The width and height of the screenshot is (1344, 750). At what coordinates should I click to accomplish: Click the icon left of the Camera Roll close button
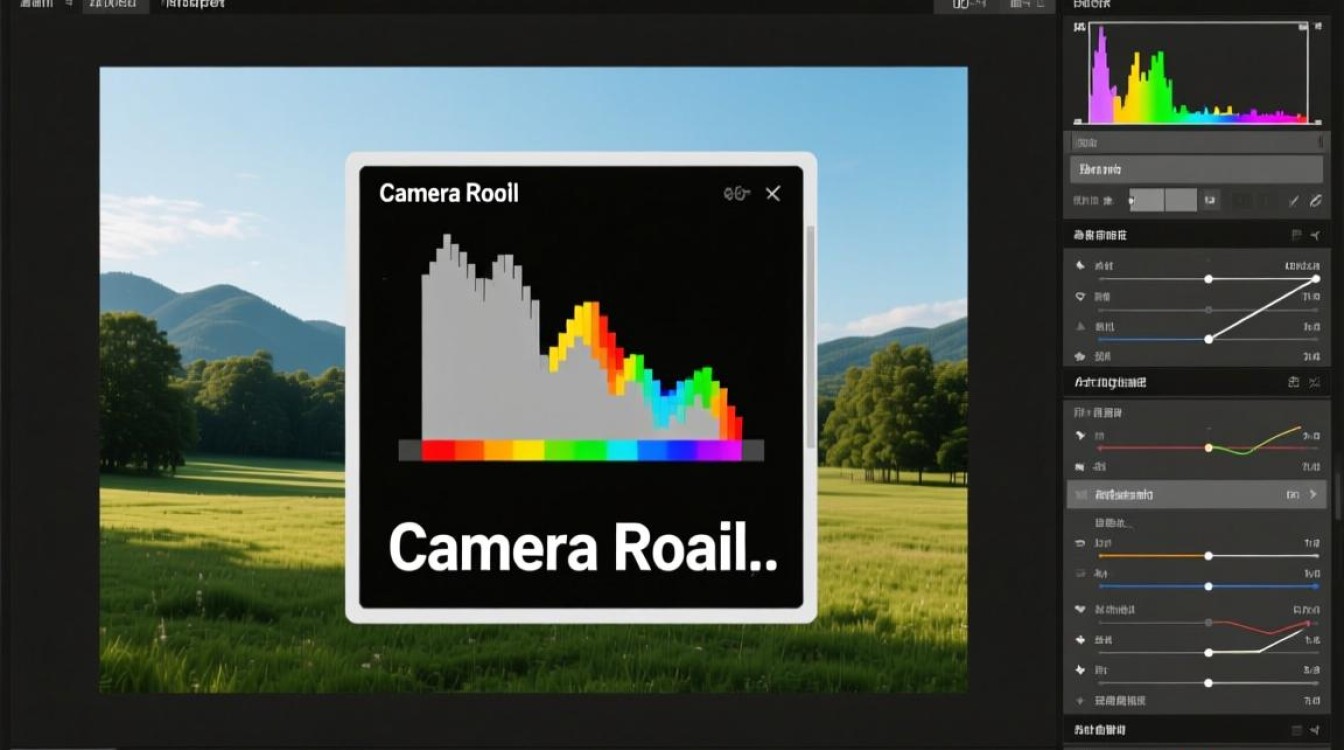[736, 194]
